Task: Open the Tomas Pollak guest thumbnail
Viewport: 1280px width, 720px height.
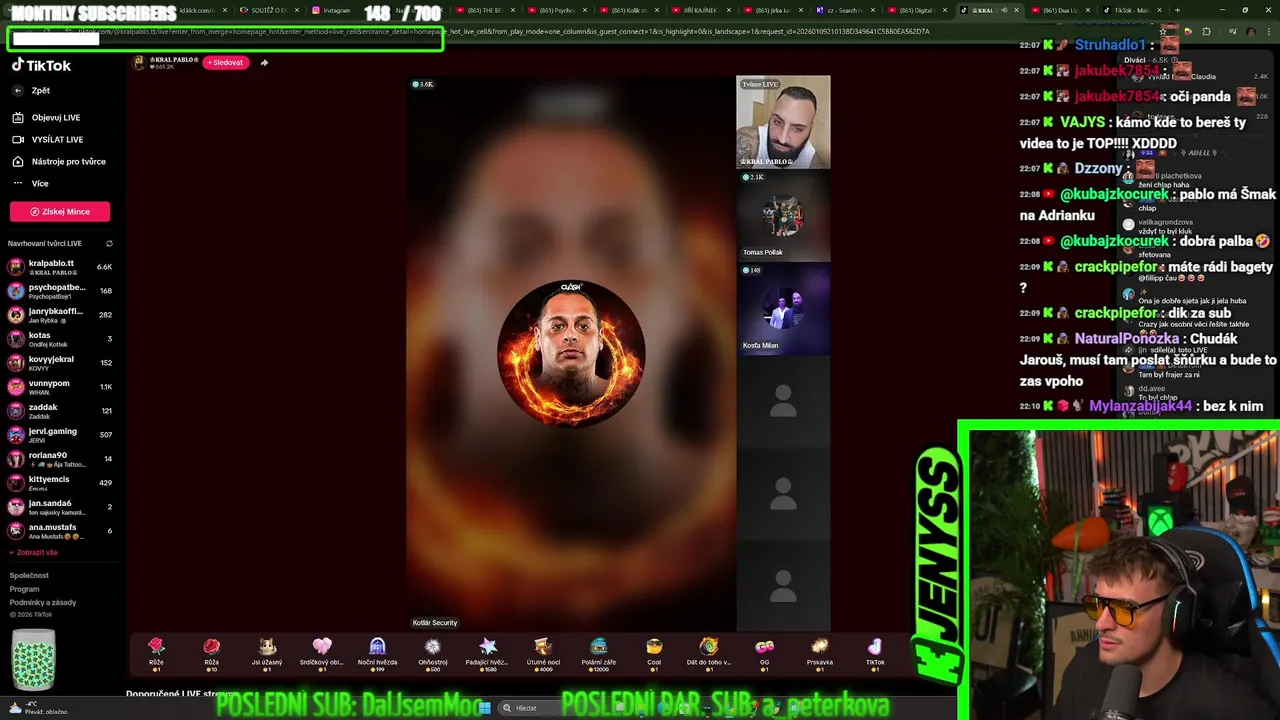Action: point(783,215)
